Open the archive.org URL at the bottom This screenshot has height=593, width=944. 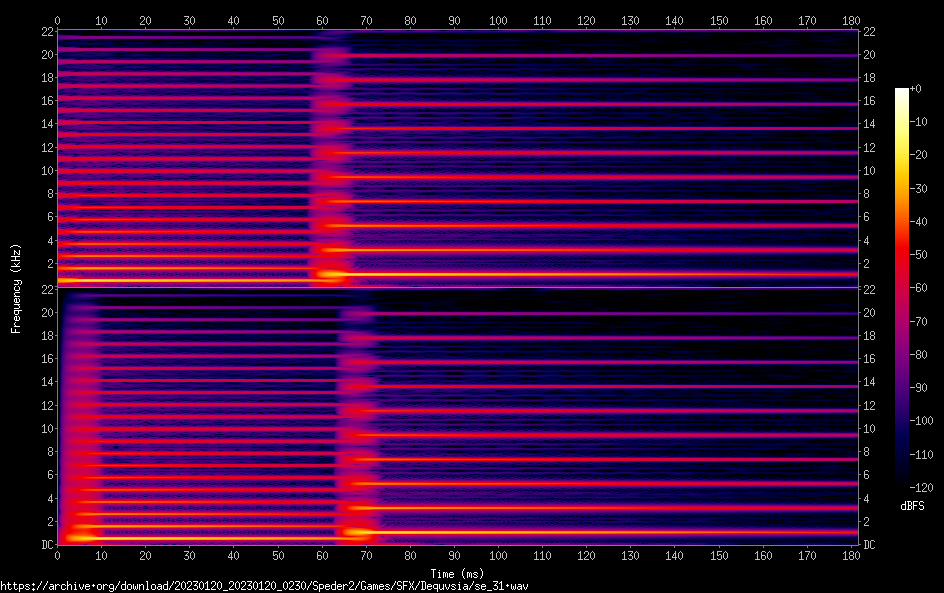(x=264, y=585)
